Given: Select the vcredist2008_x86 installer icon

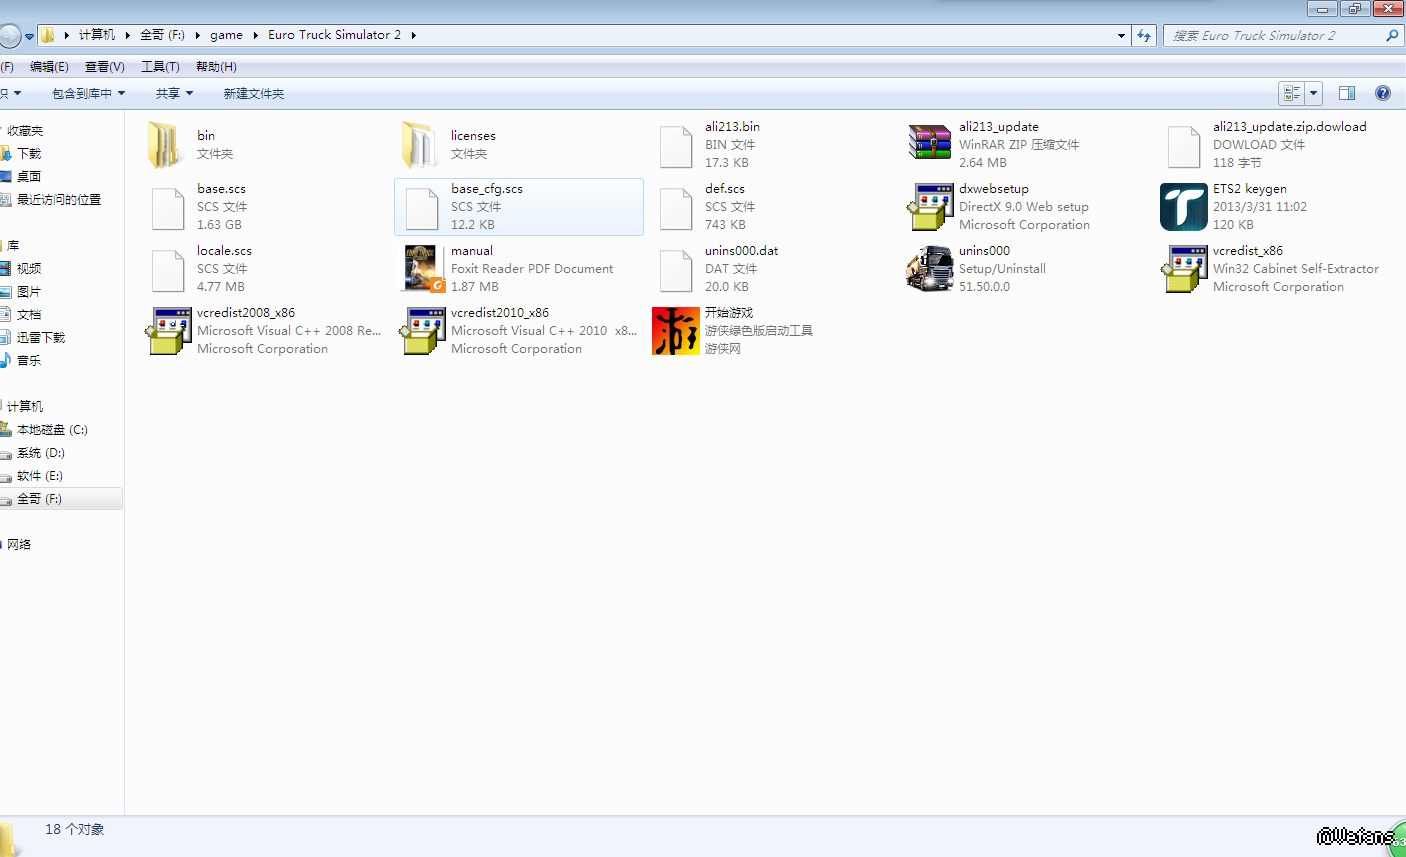Looking at the screenshot, I should point(168,331).
